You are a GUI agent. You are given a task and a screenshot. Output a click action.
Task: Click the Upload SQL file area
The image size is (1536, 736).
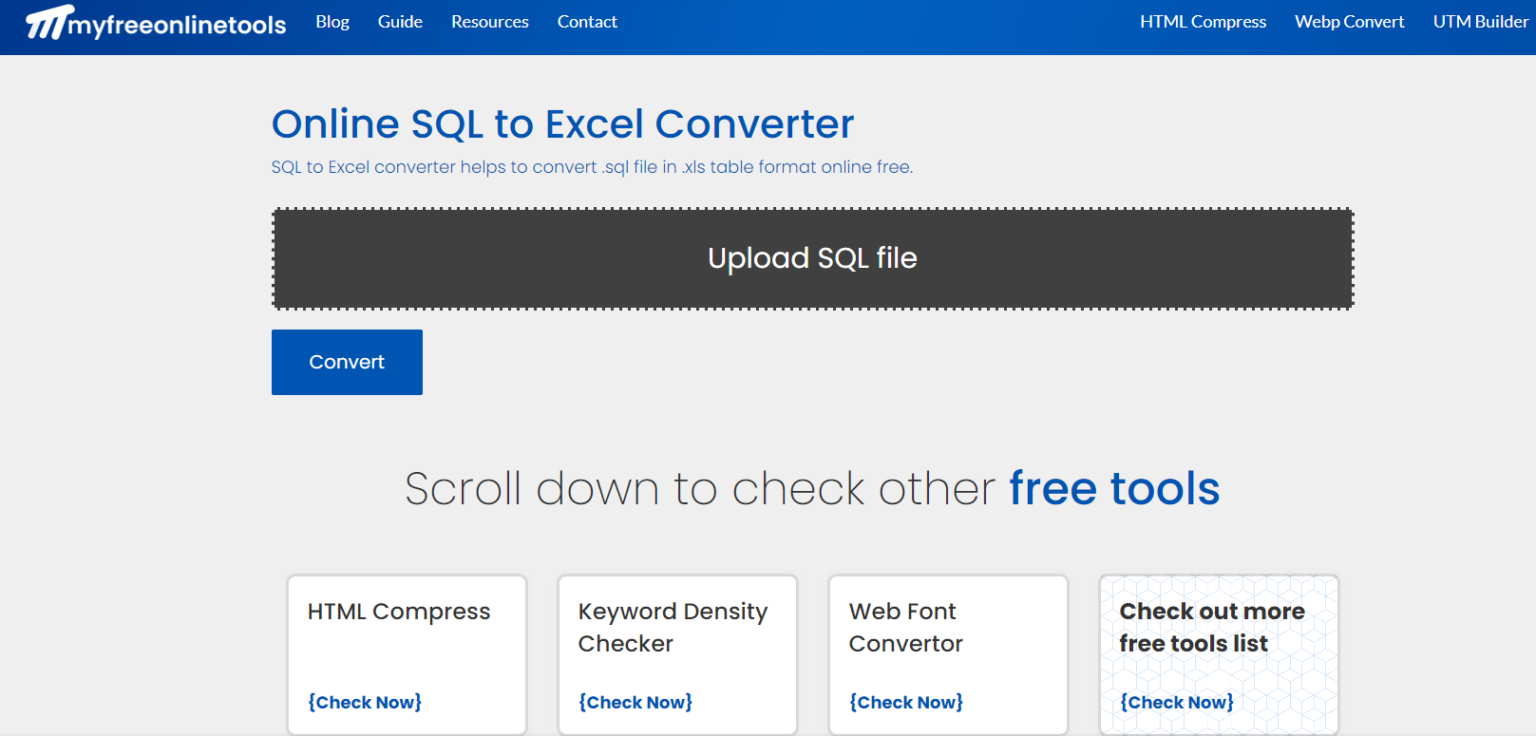point(812,258)
